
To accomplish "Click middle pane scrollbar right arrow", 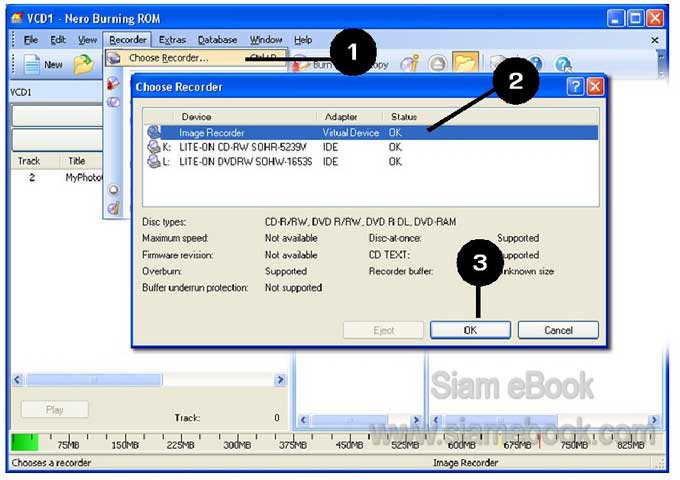I will (416, 420).
